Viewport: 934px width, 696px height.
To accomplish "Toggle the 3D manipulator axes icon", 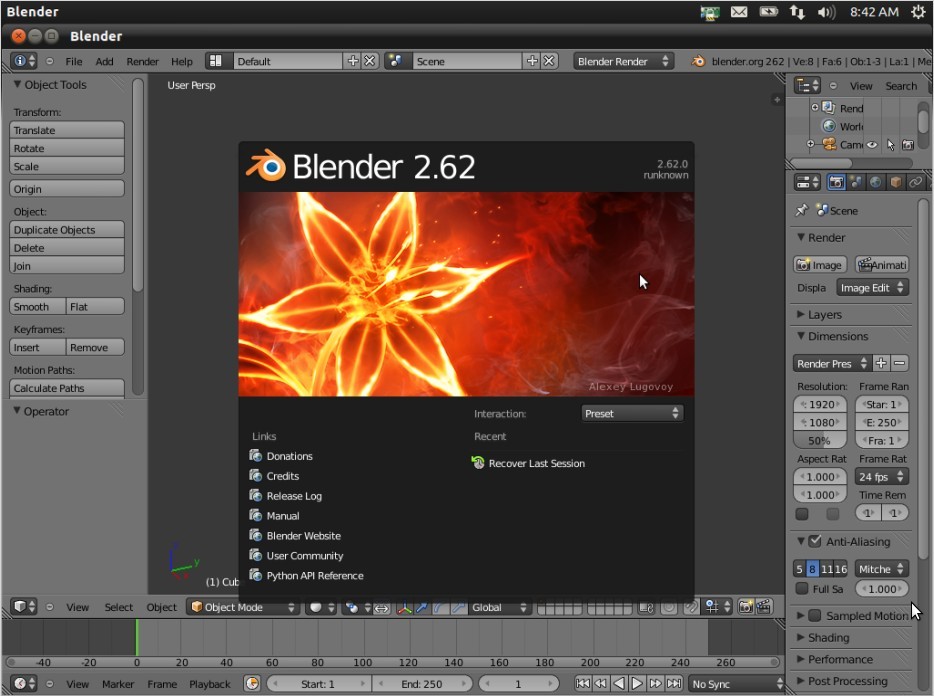I will pos(404,607).
